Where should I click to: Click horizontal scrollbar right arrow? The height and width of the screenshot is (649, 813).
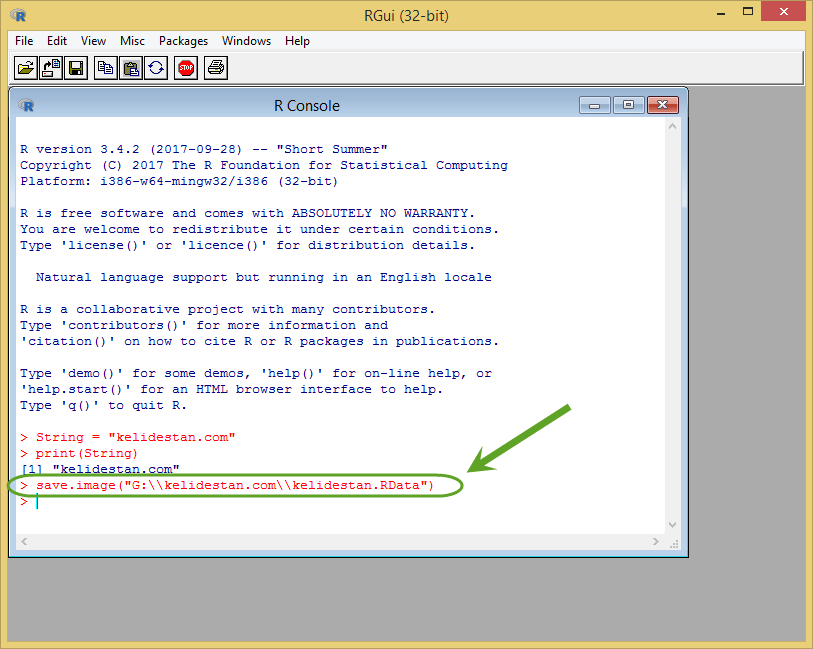point(656,542)
